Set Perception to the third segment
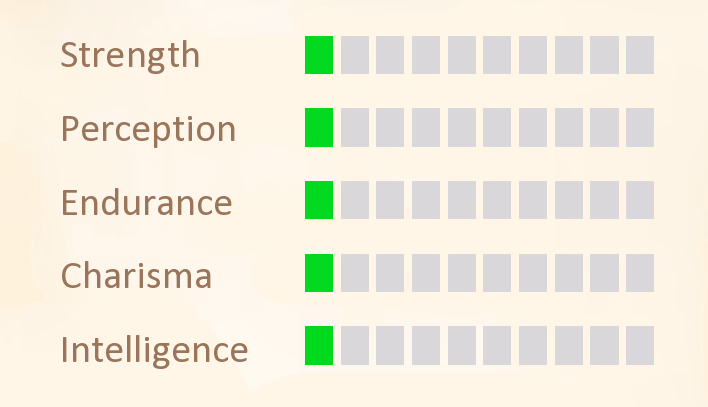The width and height of the screenshot is (708, 407). coord(390,127)
